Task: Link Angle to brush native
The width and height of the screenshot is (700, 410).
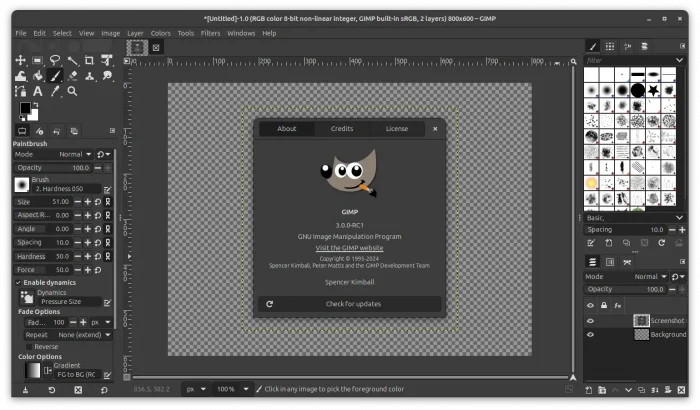Action: tap(108, 229)
